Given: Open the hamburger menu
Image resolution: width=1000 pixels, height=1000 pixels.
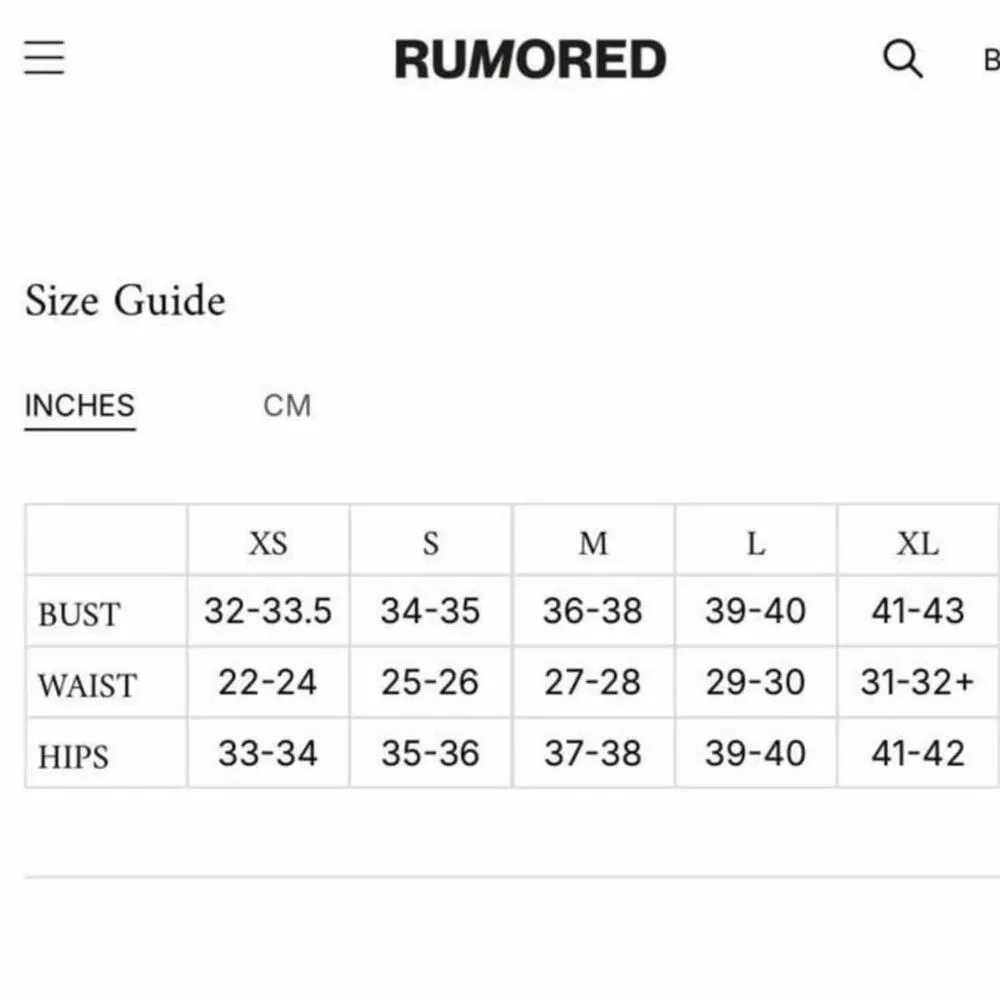Looking at the screenshot, I should [x=45, y=58].
